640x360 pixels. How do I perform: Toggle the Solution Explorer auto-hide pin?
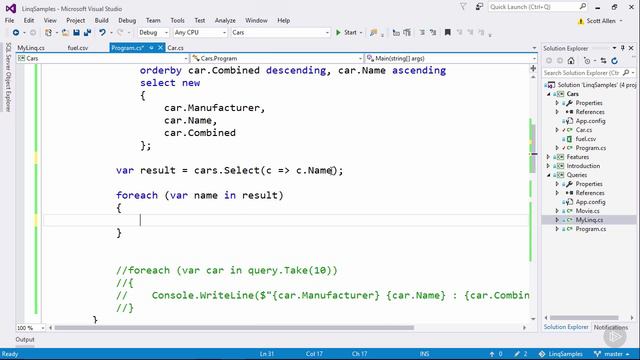pos(622,48)
